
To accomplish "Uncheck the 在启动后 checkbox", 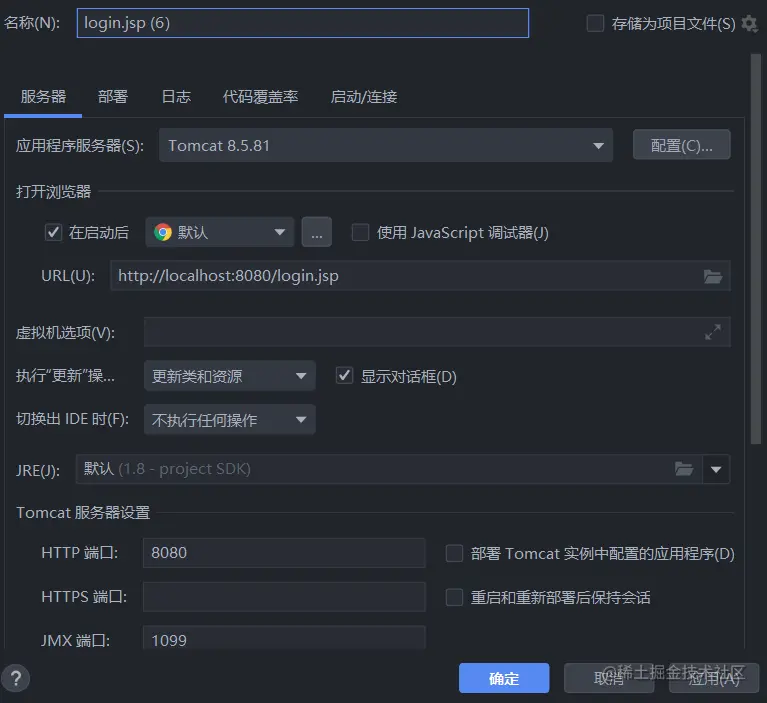I will point(53,232).
